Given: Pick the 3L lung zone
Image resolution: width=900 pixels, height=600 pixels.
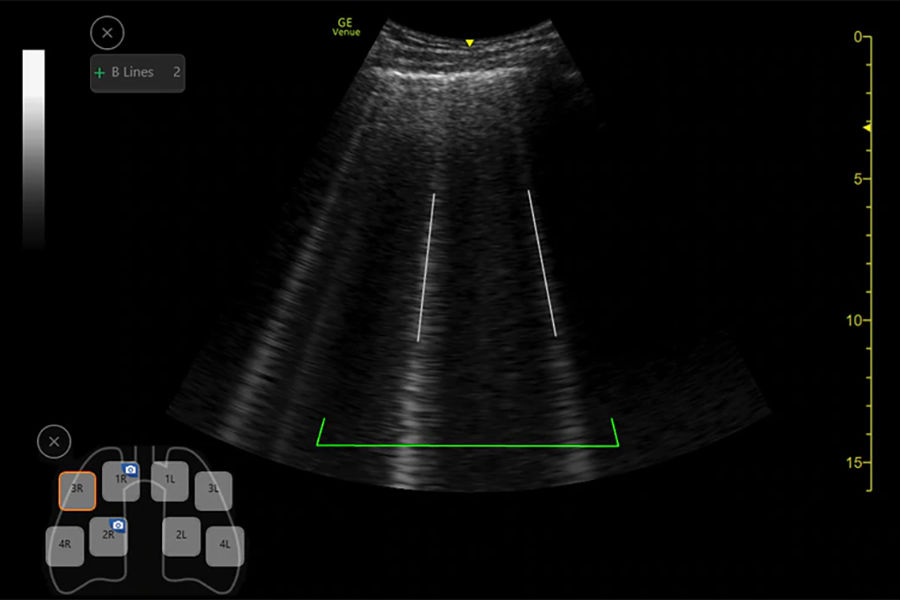Looking at the screenshot, I should pos(213,490).
